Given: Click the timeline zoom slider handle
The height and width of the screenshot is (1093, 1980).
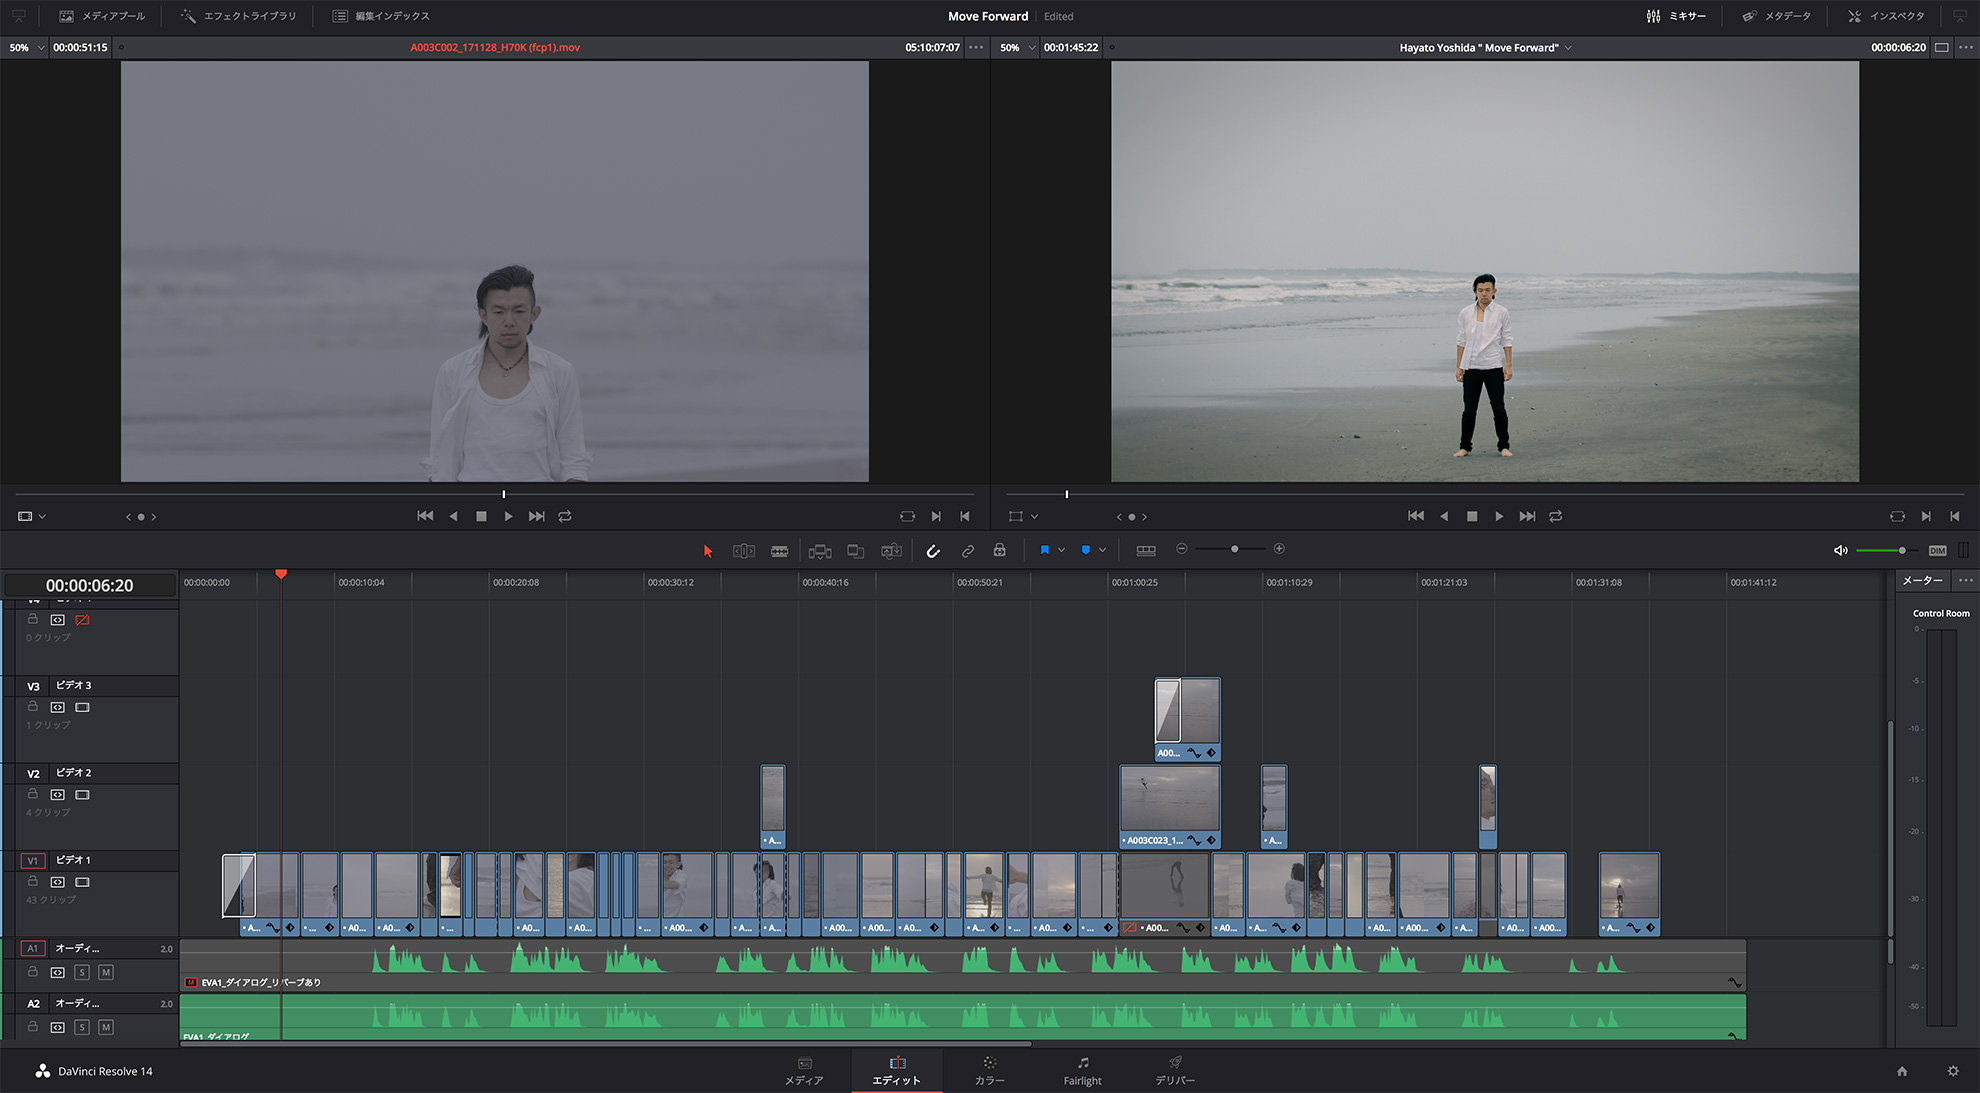Looking at the screenshot, I should [x=1234, y=549].
